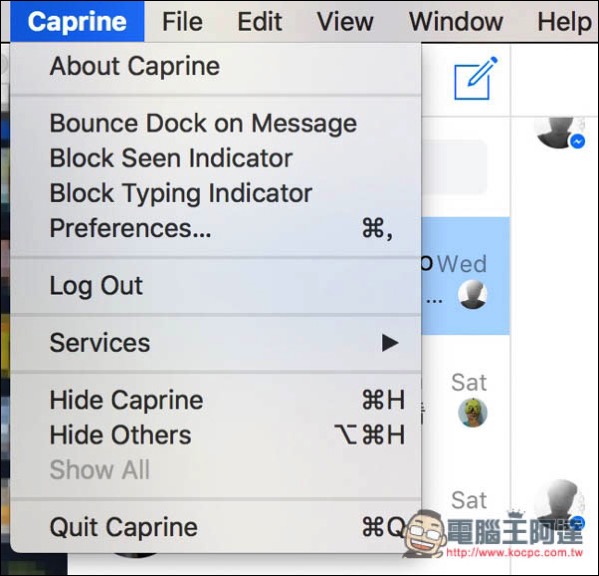This screenshot has height=576, width=599.
Task: Open the File menu
Action: (x=182, y=21)
